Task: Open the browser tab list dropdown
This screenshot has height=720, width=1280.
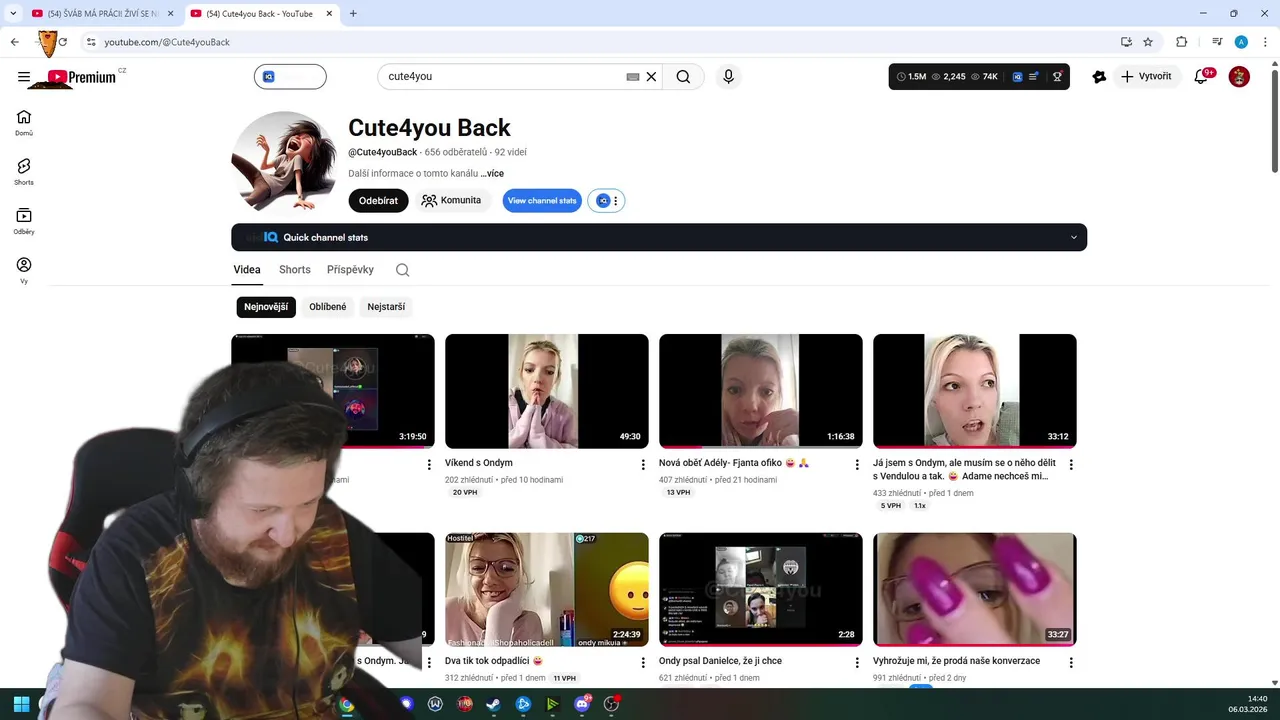Action: coord(13,14)
